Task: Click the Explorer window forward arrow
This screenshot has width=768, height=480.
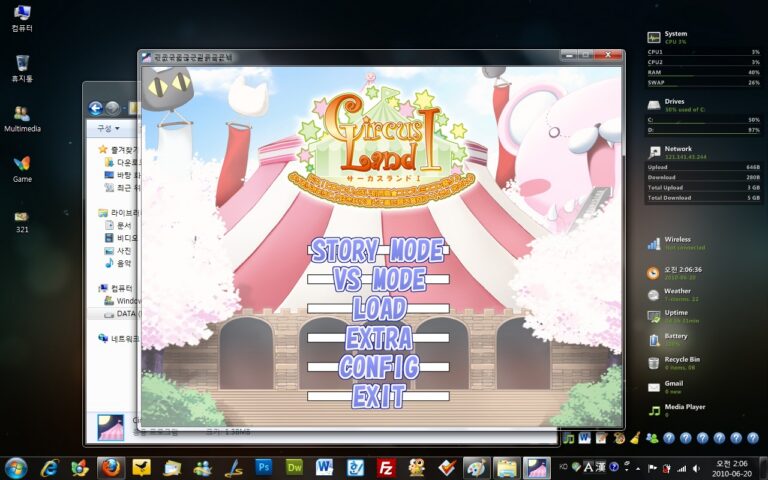Action: [113, 108]
